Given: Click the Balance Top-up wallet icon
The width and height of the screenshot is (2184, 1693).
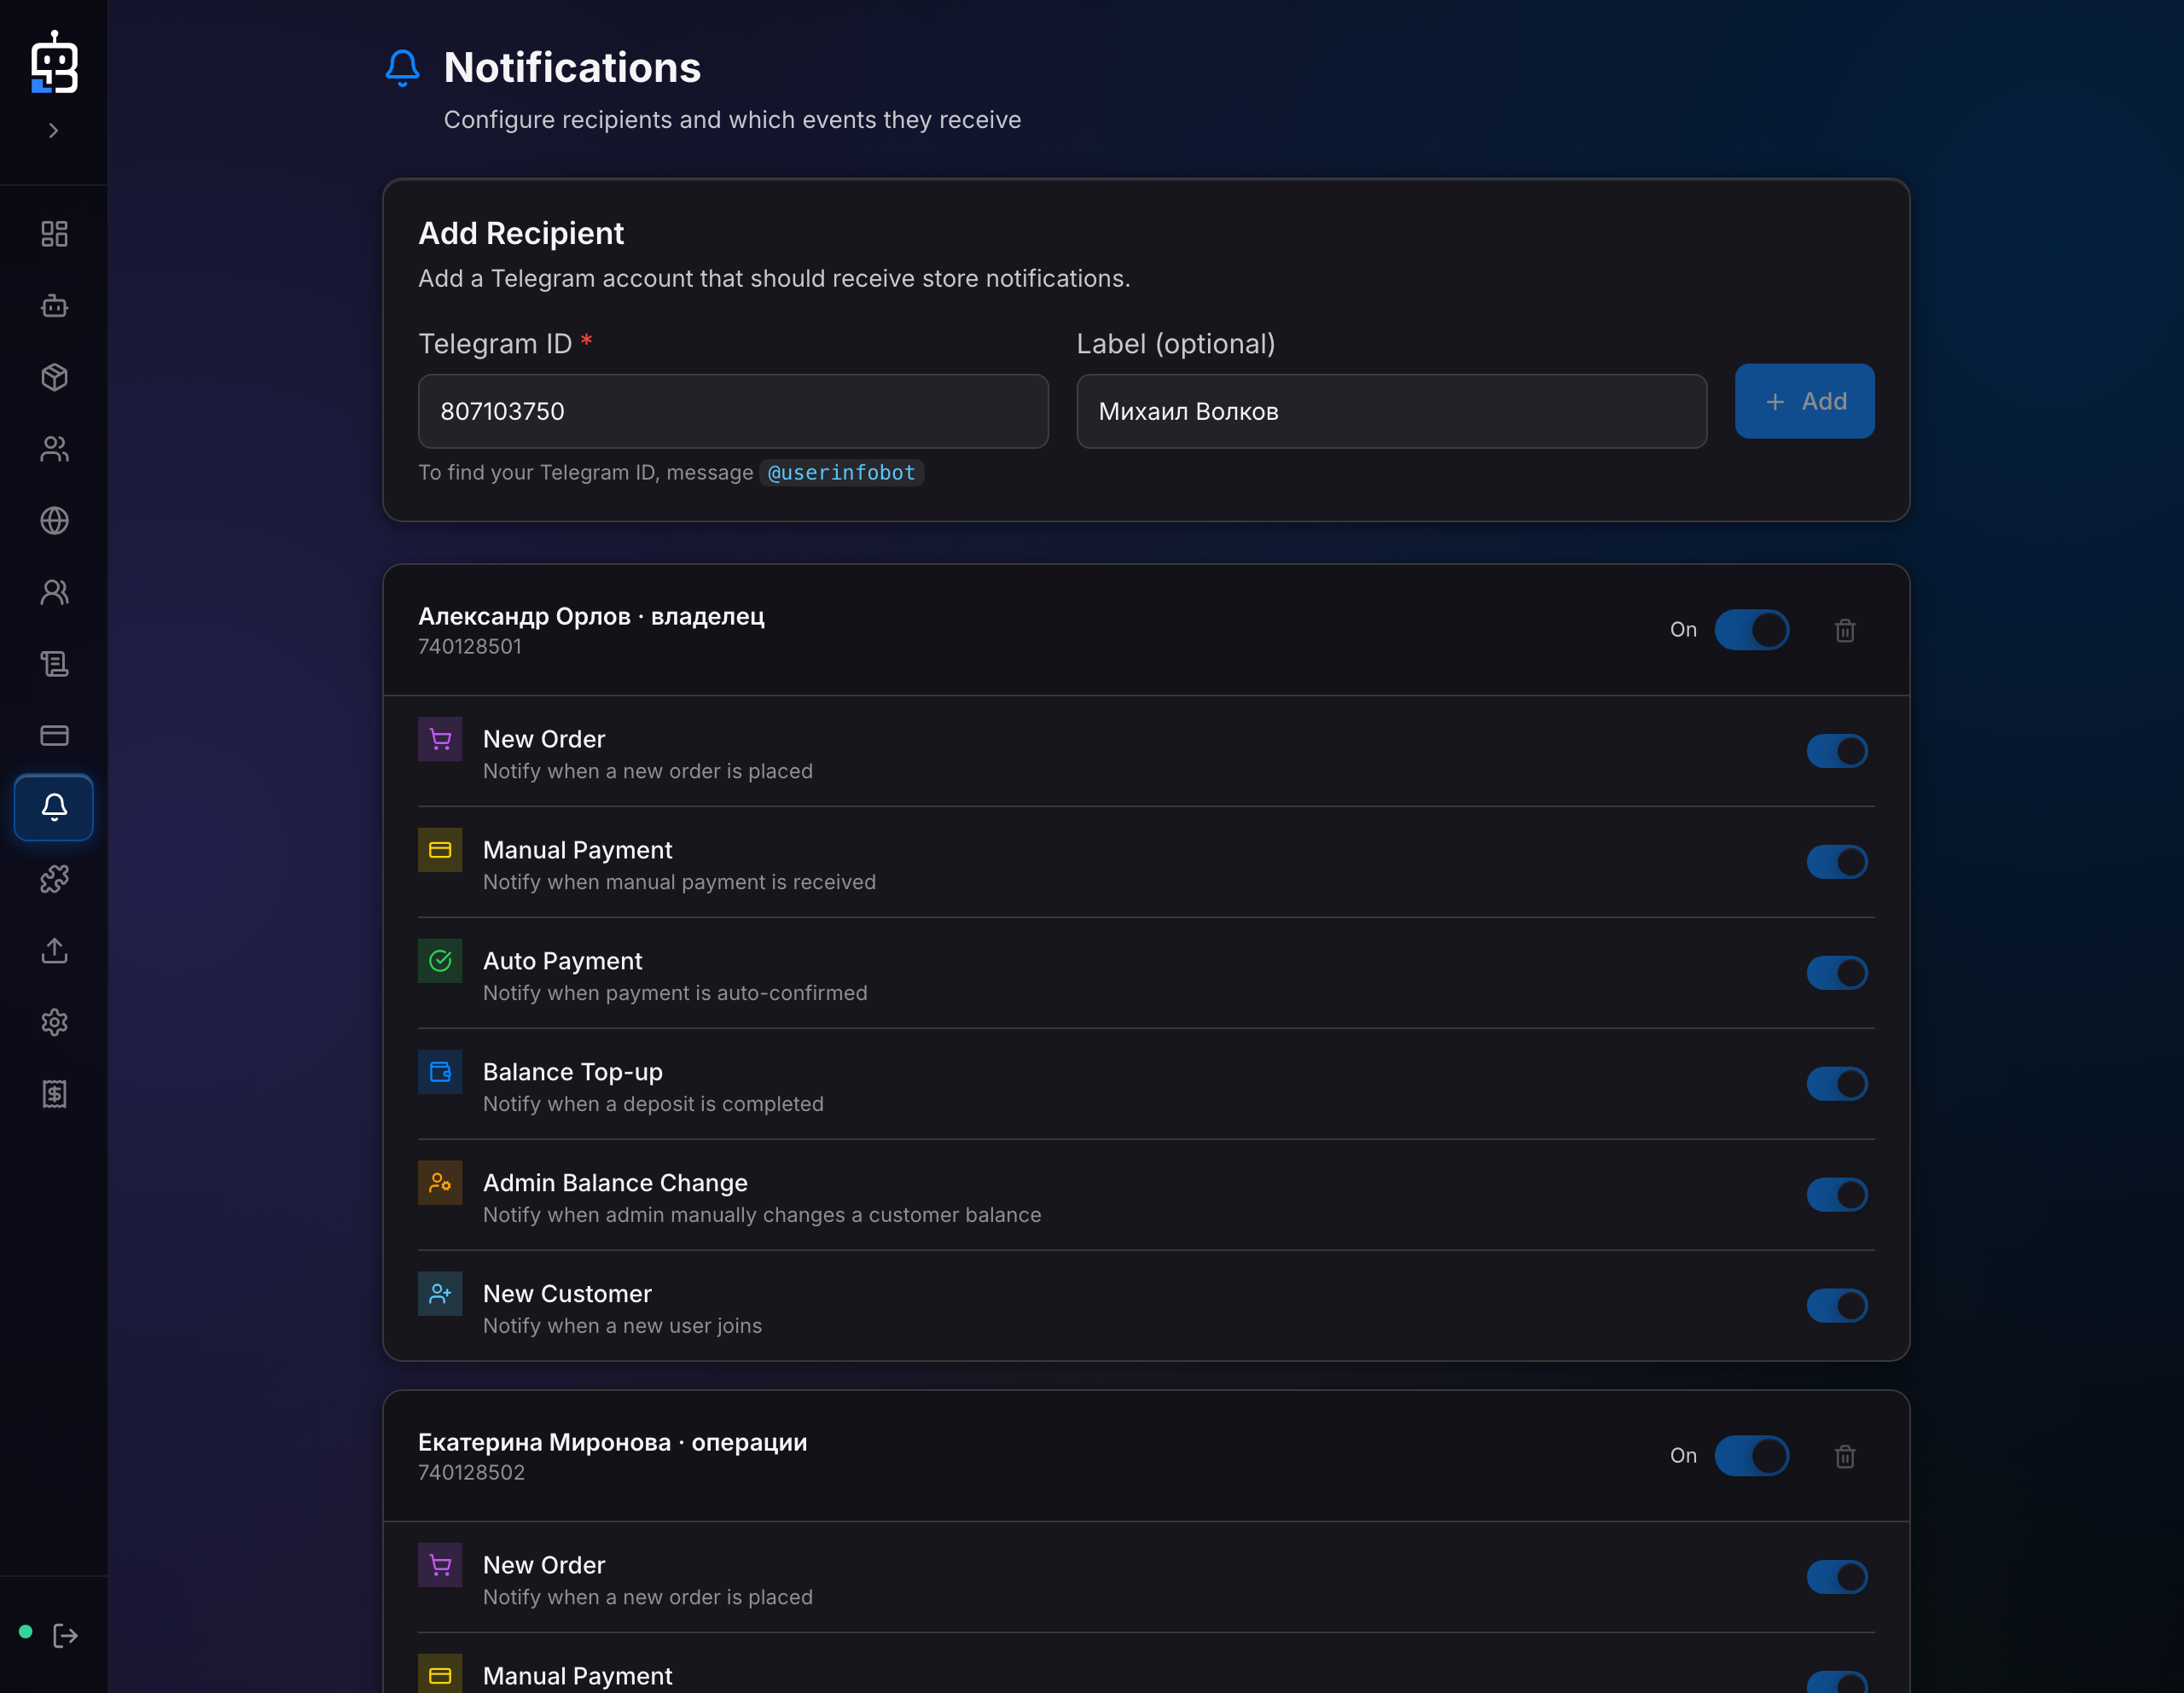Looking at the screenshot, I should click(440, 1071).
